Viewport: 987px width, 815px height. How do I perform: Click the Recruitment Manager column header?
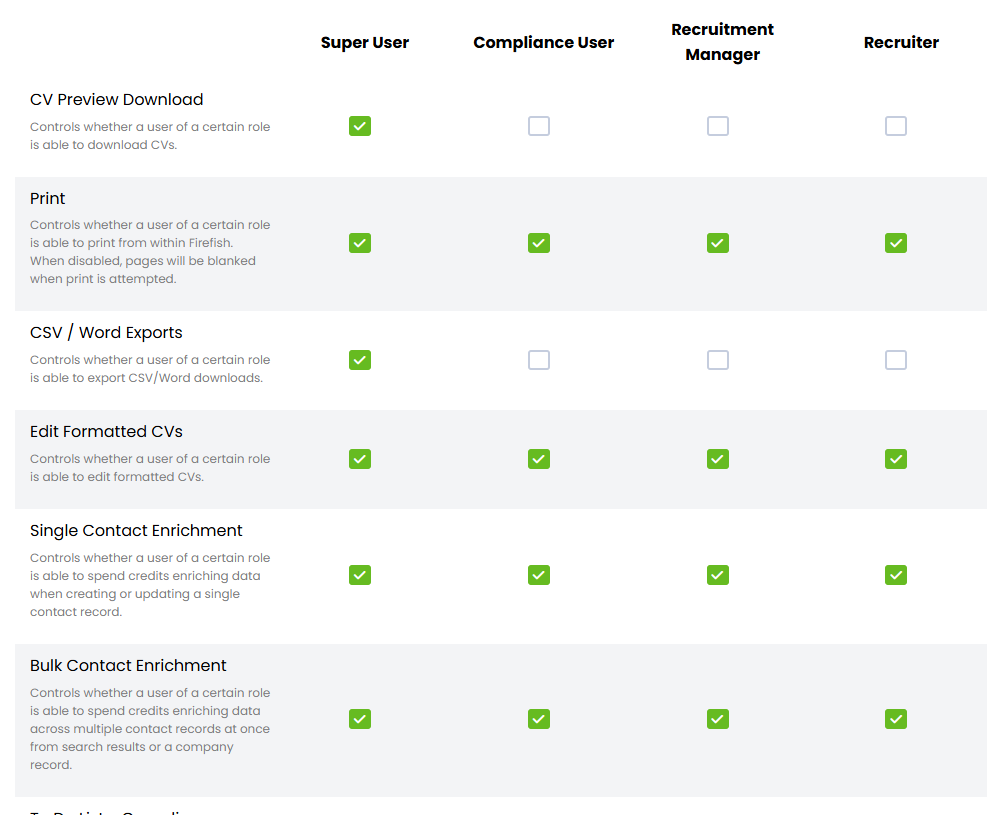pyautogui.click(x=722, y=42)
